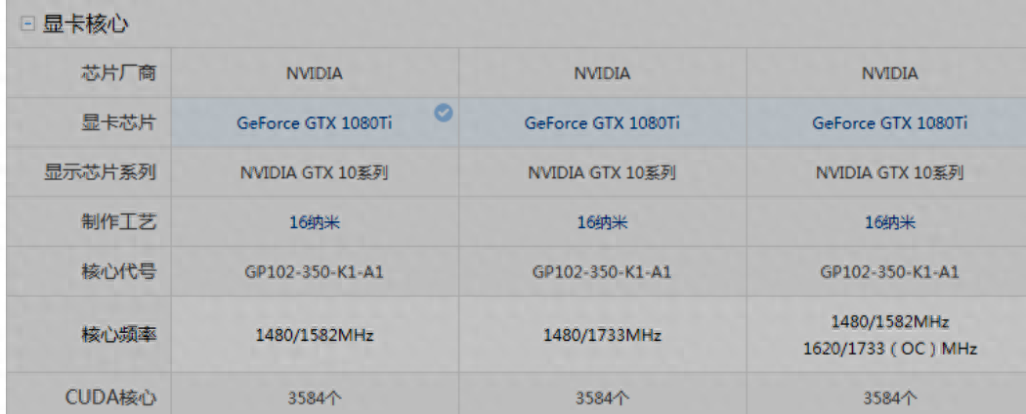The image size is (1026, 414).
Task: Click the 16纳米 link in the last product column
Action: 889,222
